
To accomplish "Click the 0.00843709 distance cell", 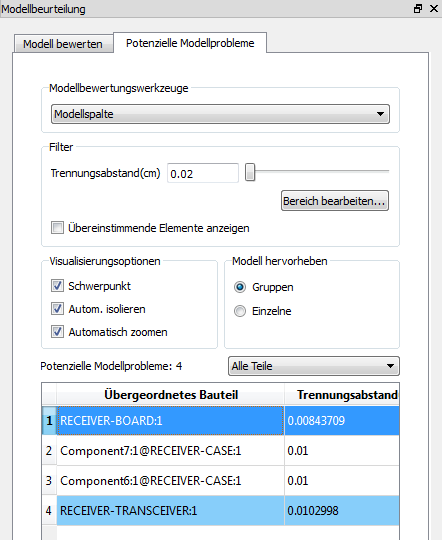I will (x=342, y=420).
